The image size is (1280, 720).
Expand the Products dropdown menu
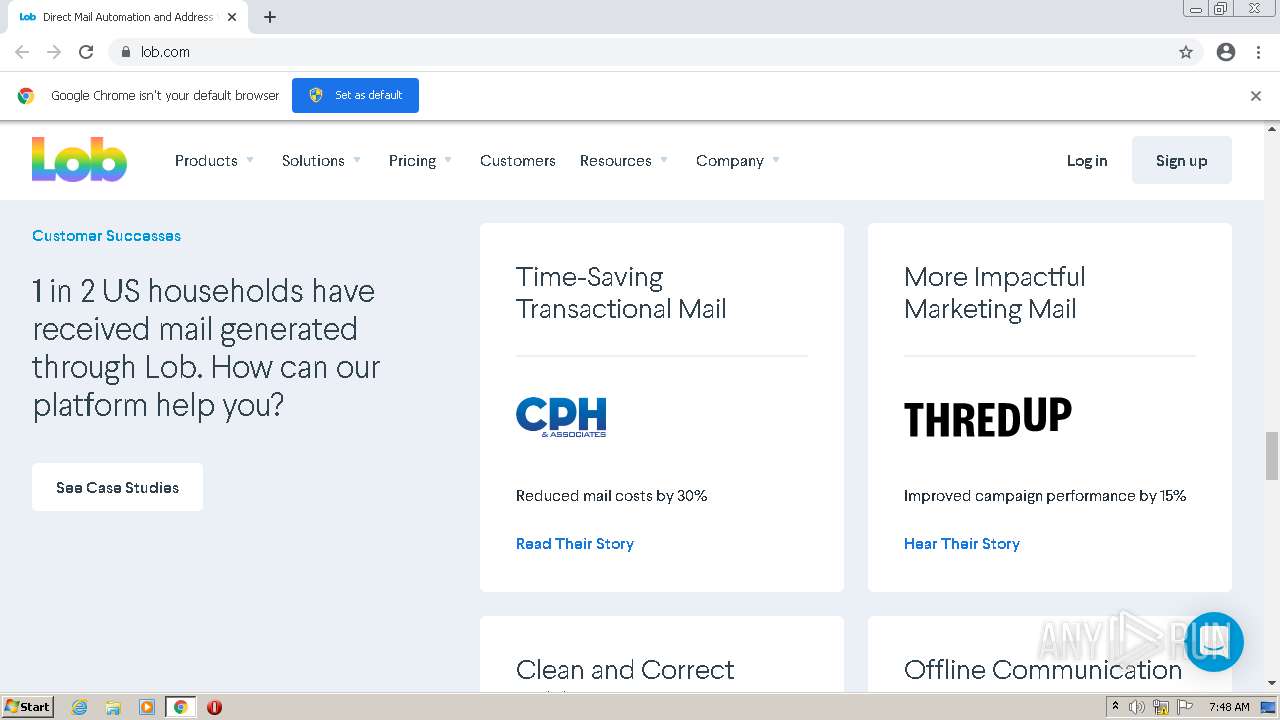(x=214, y=161)
